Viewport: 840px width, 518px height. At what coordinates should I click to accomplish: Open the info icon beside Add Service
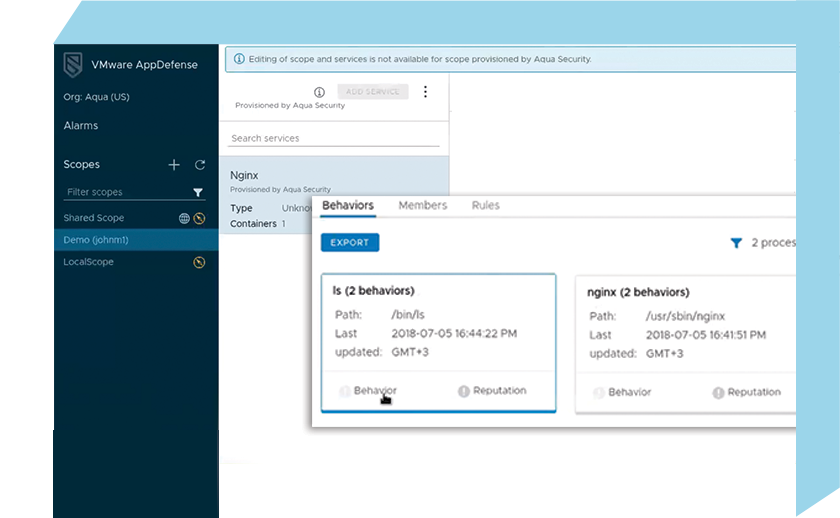pos(319,92)
